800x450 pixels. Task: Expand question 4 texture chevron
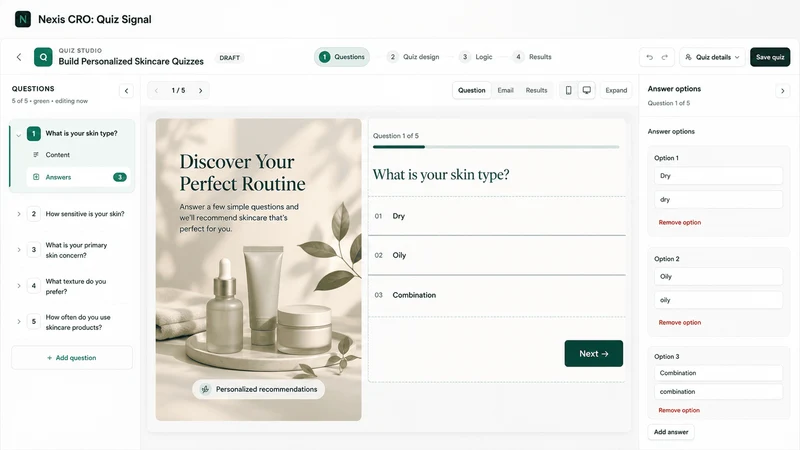click(18, 286)
